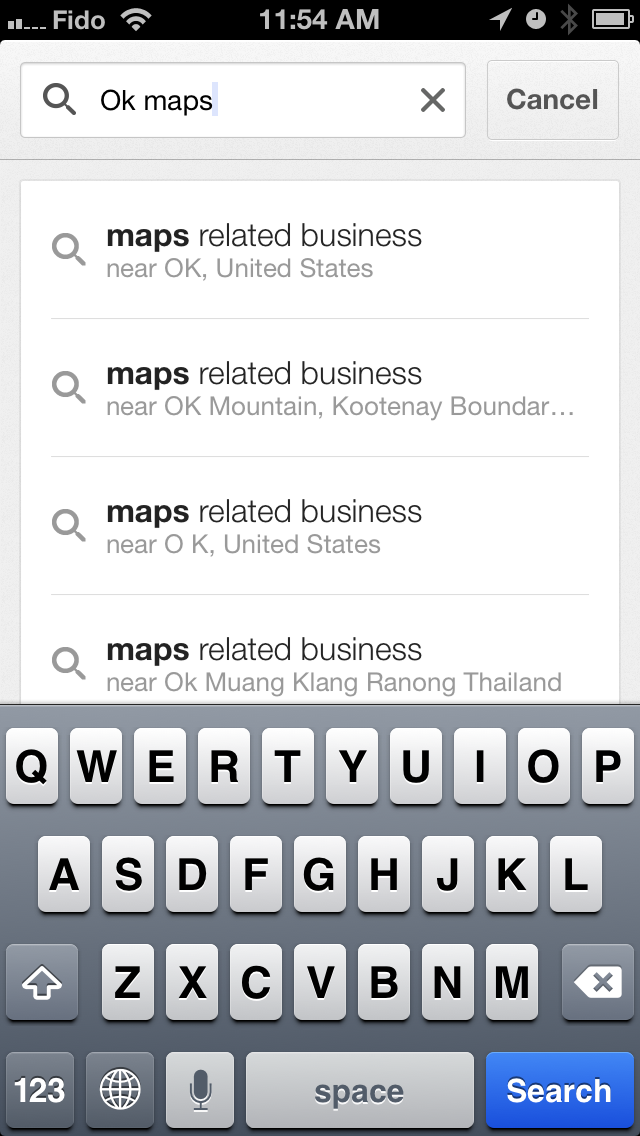Tap the search icon beside OK Mountain suggestion
640x1136 pixels.
pyautogui.click(x=69, y=387)
